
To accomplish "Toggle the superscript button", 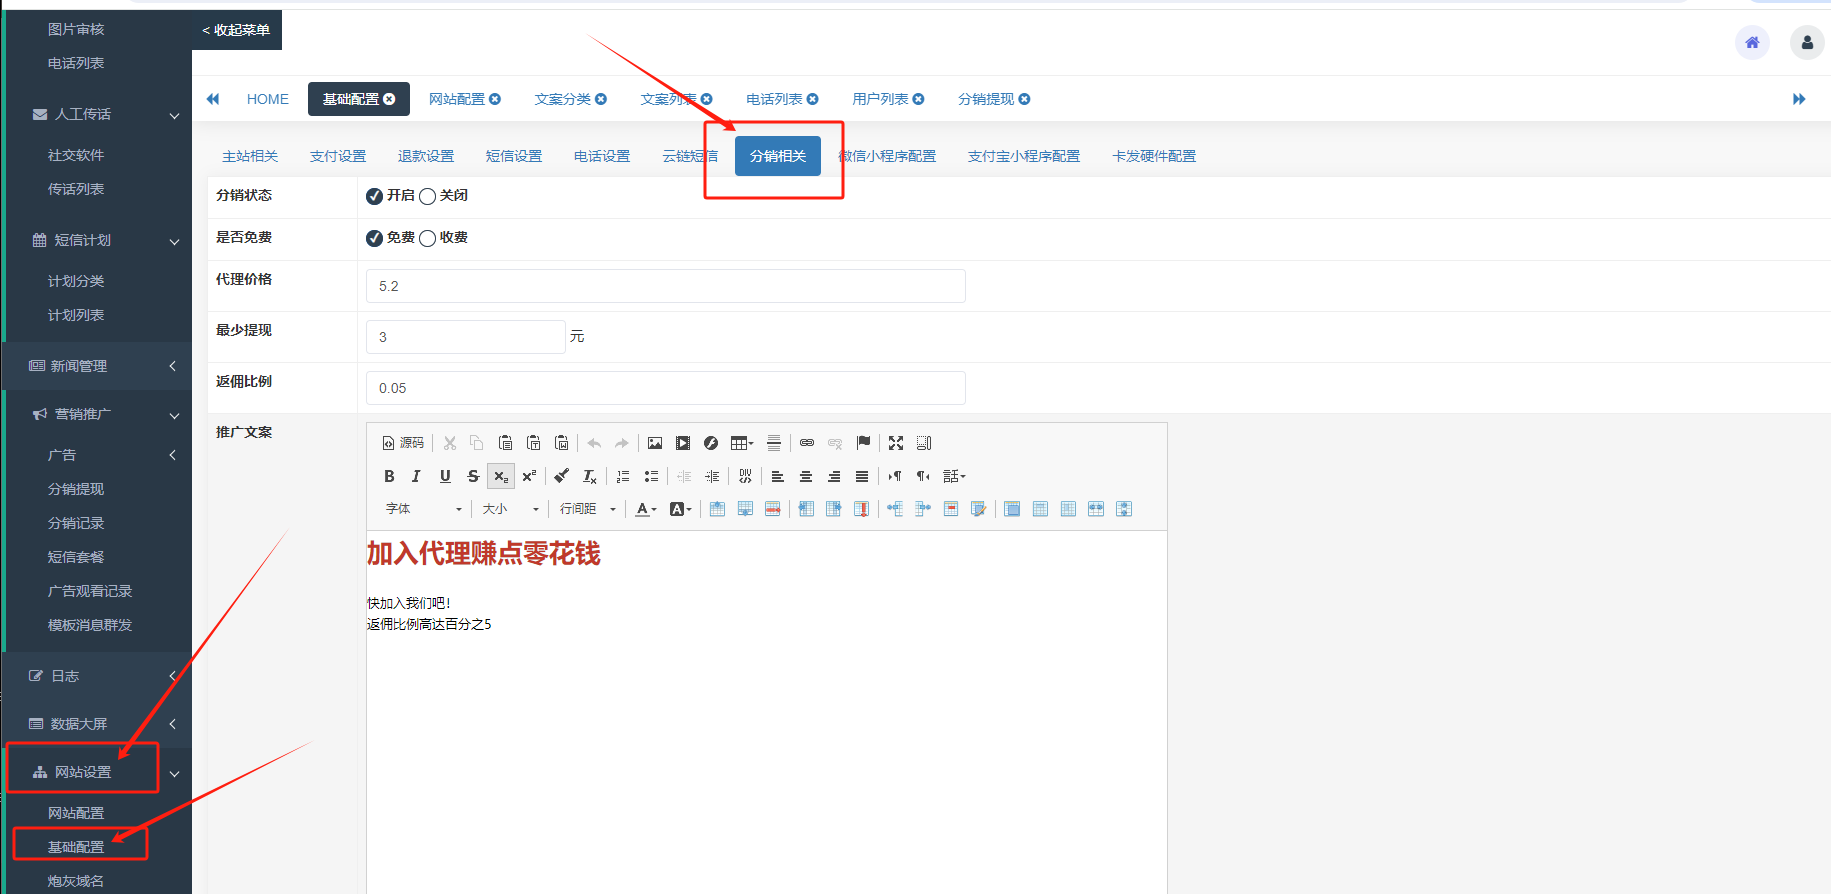I will 529,476.
